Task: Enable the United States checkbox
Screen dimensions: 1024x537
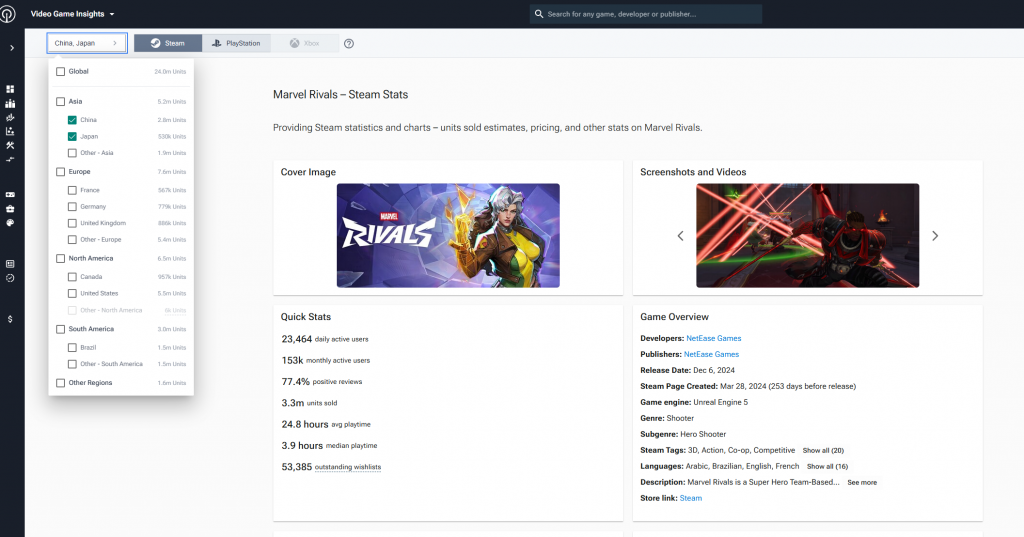Action: pyautogui.click(x=73, y=294)
